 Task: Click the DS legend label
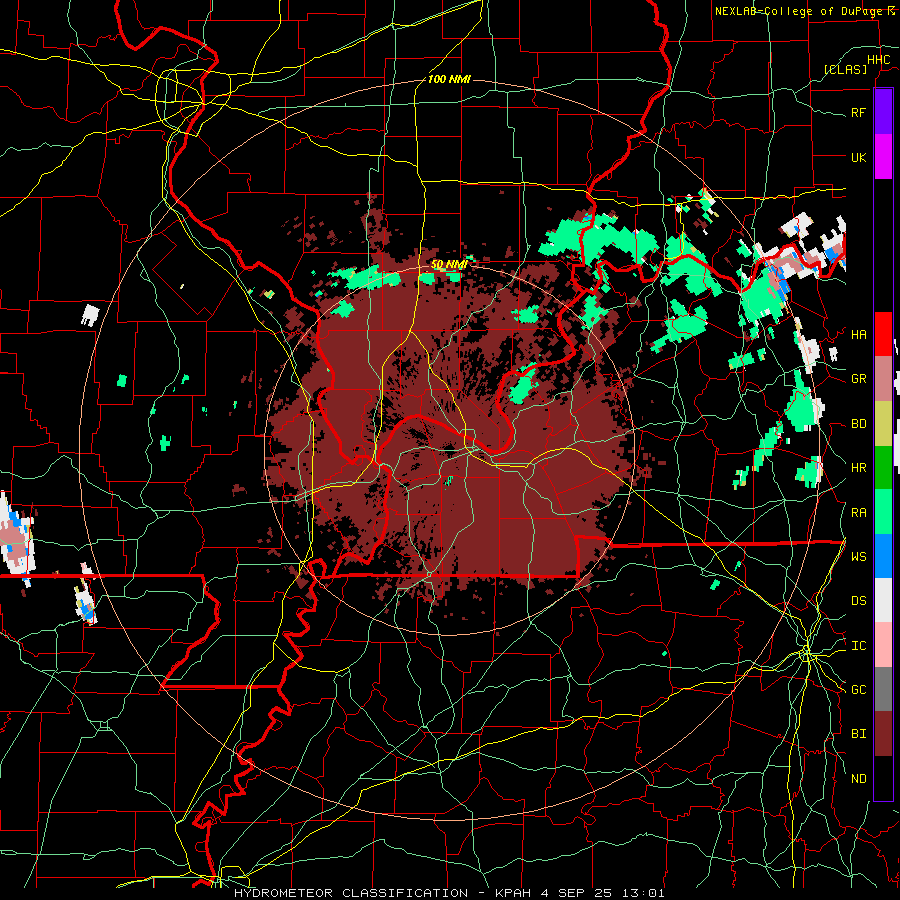859,601
